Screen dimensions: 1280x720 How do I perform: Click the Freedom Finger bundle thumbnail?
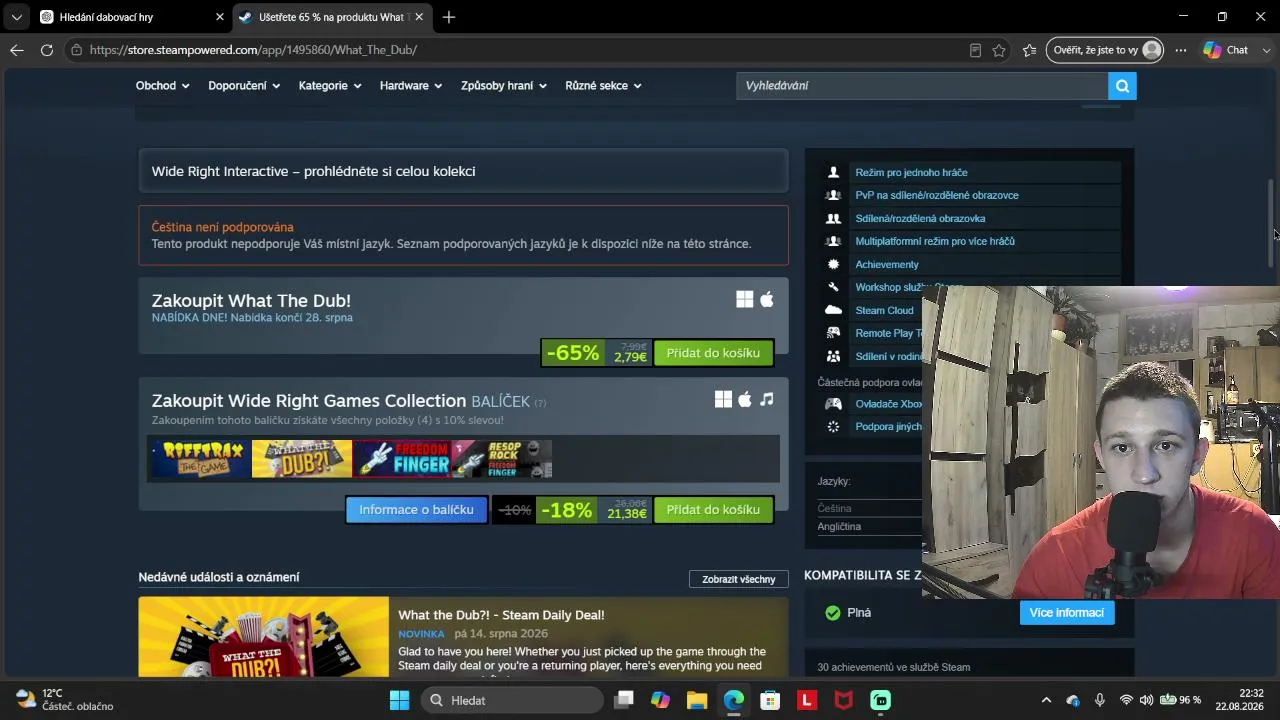402,459
